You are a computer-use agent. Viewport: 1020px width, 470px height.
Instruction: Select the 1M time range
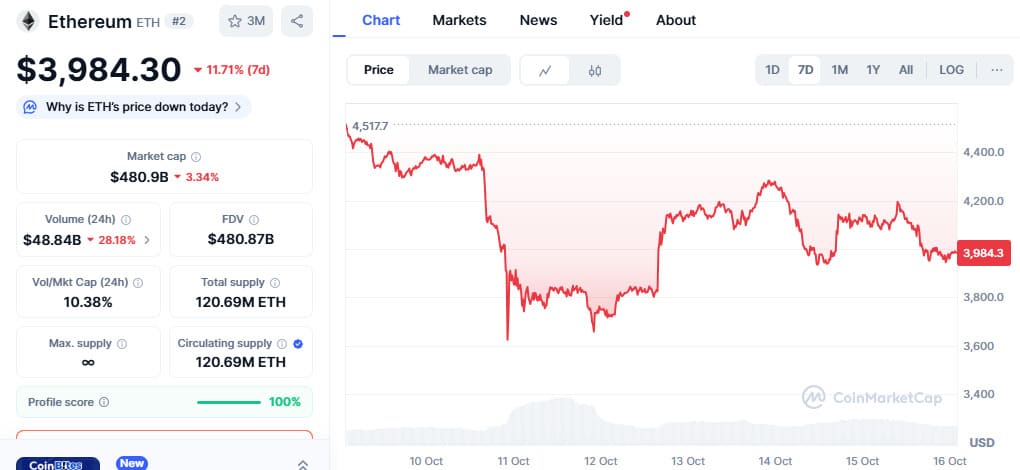pyautogui.click(x=839, y=70)
